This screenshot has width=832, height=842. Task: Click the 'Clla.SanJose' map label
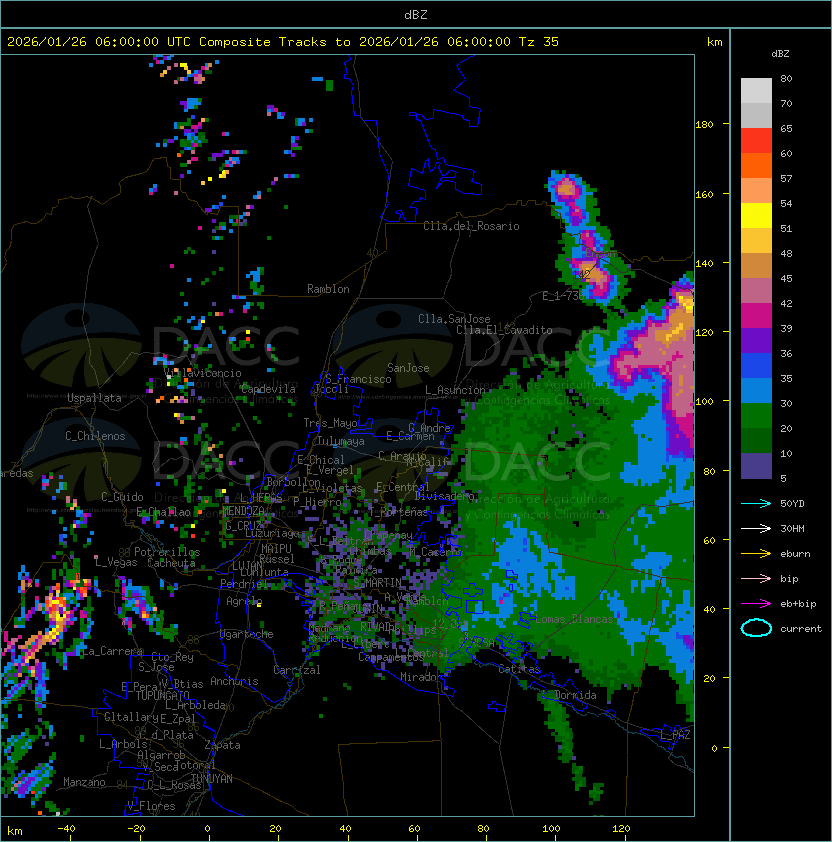[454, 319]
